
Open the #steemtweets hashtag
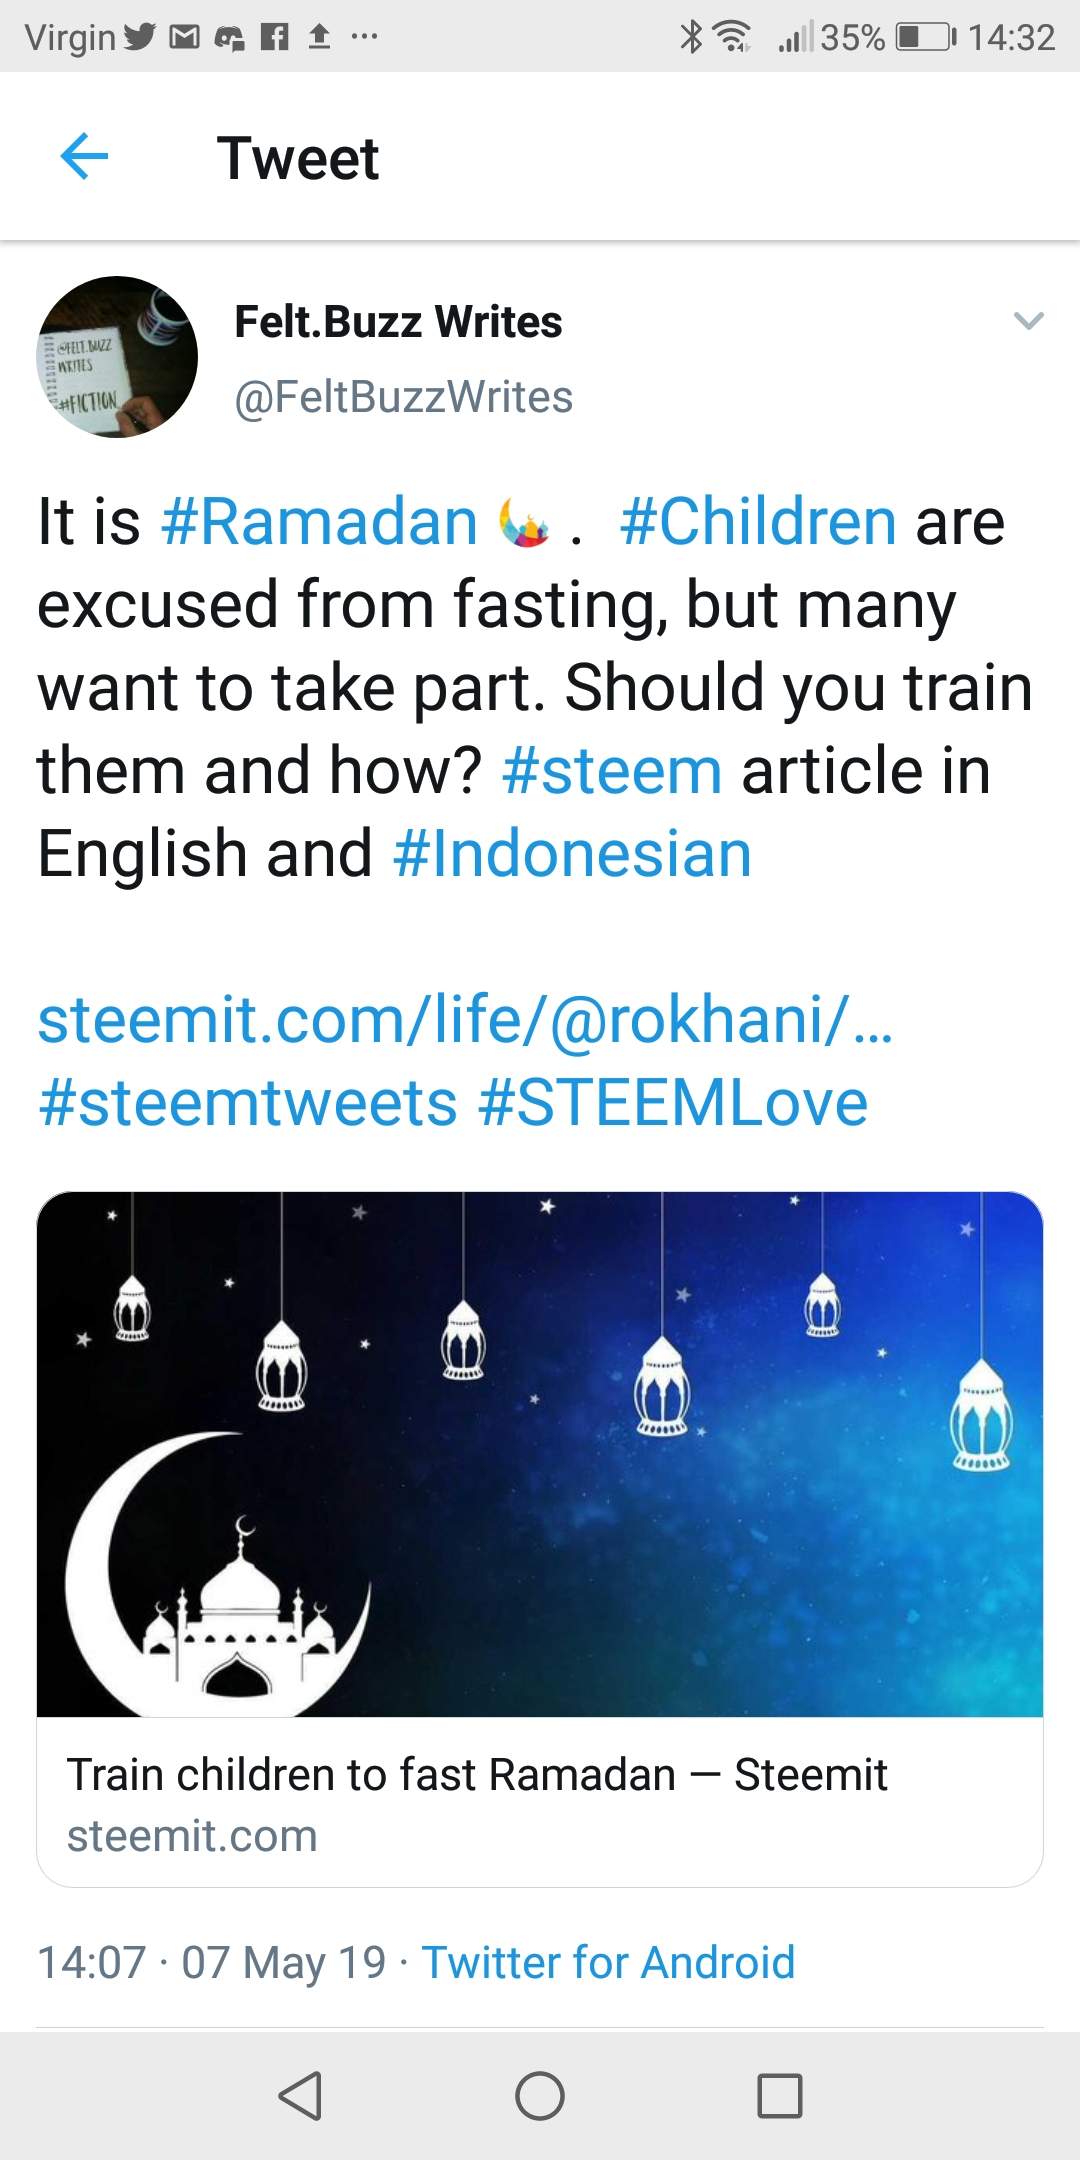point(248,1103)
